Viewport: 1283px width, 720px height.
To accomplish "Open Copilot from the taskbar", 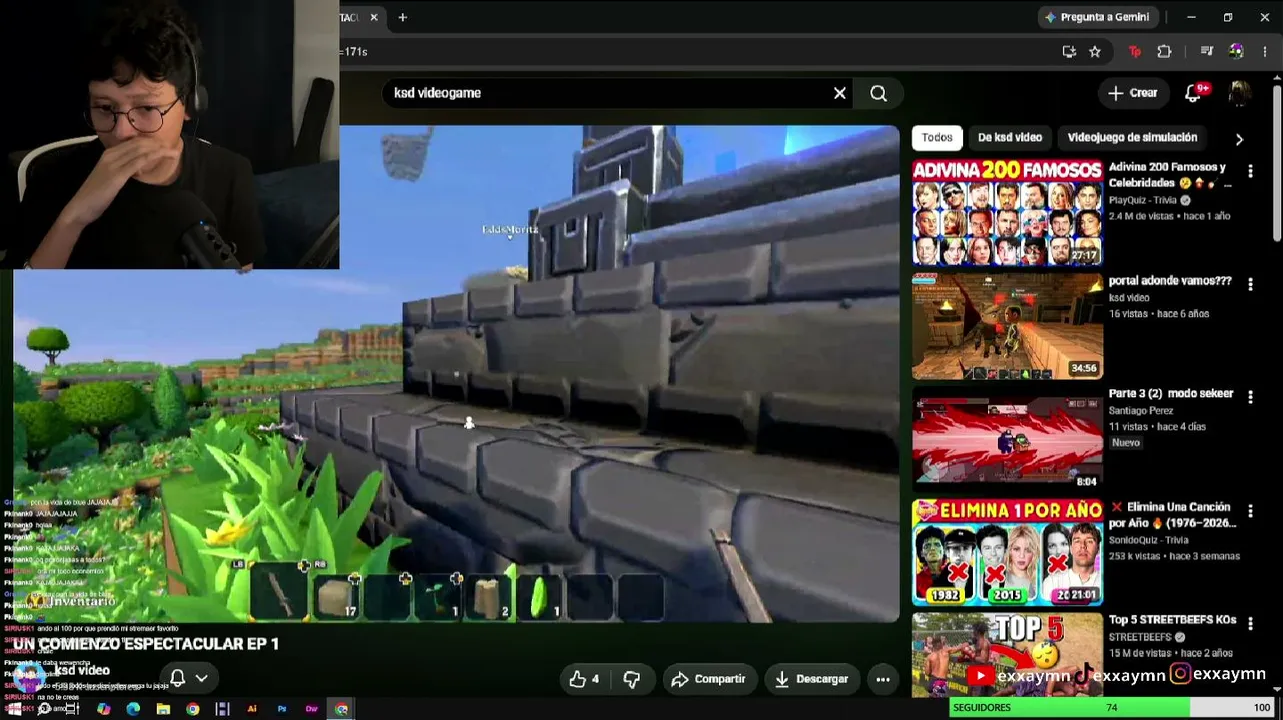I will pos(103,709).
